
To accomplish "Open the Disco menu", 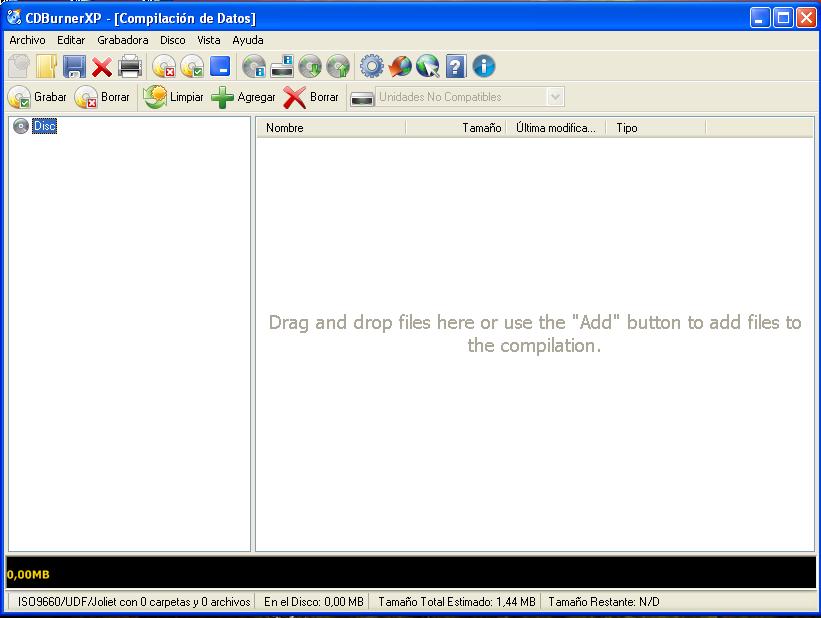I will coord(173,40).
